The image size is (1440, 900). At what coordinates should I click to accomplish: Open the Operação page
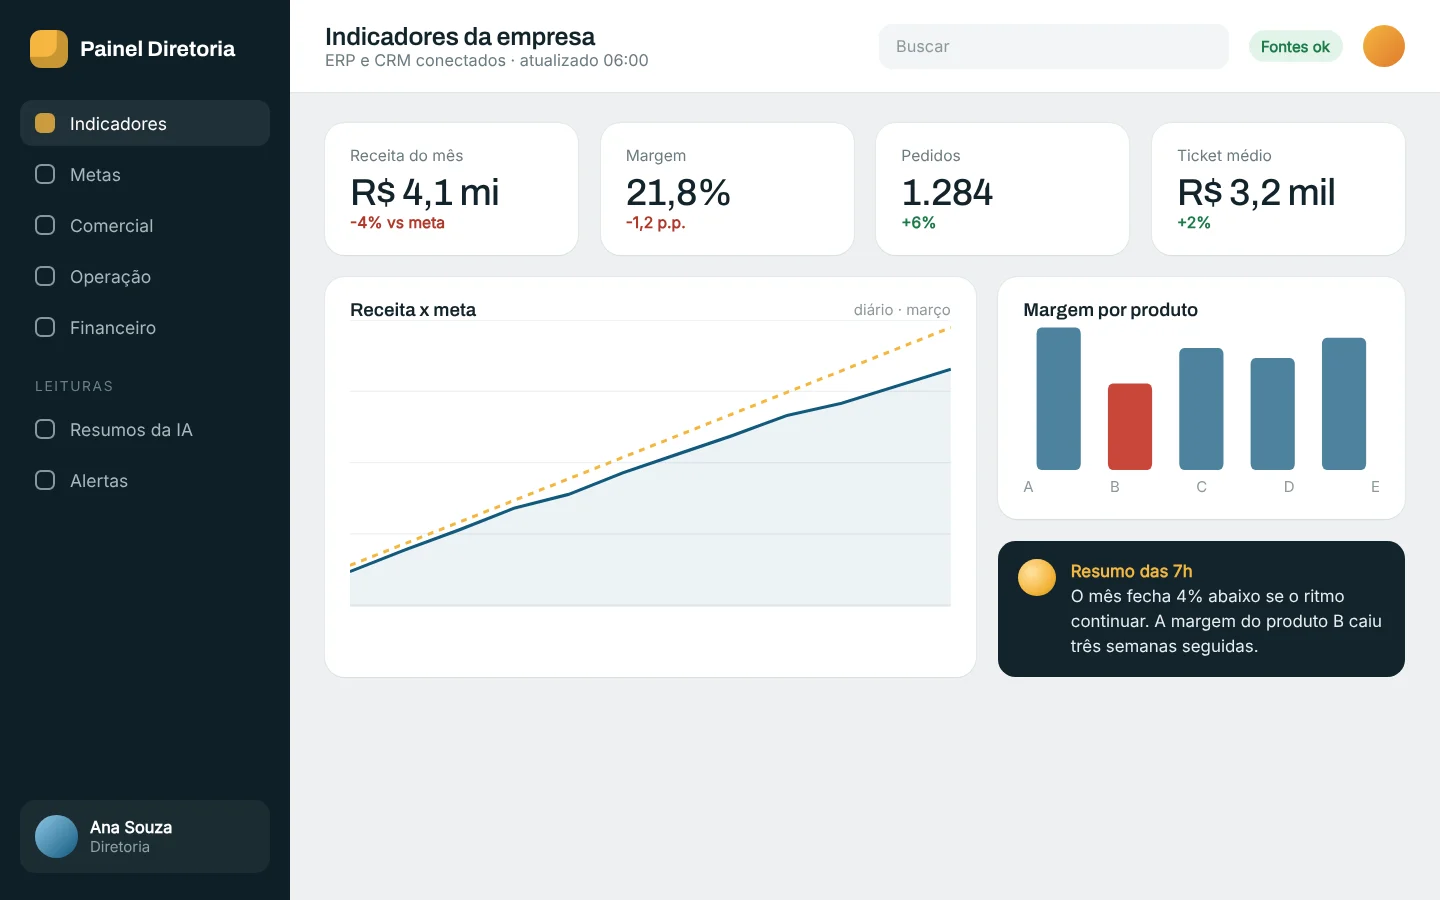145,276
